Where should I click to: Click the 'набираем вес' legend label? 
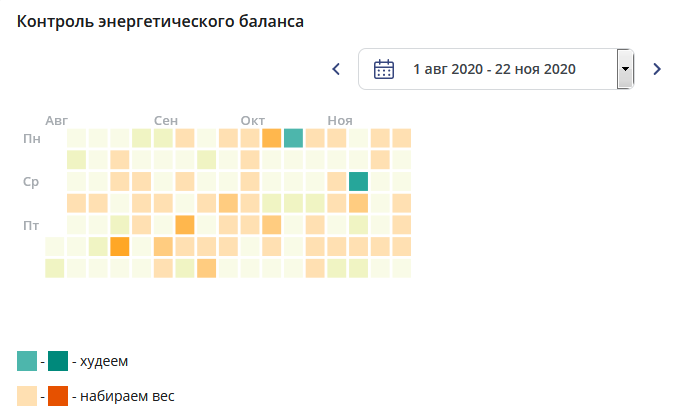(x=127, y=396)
